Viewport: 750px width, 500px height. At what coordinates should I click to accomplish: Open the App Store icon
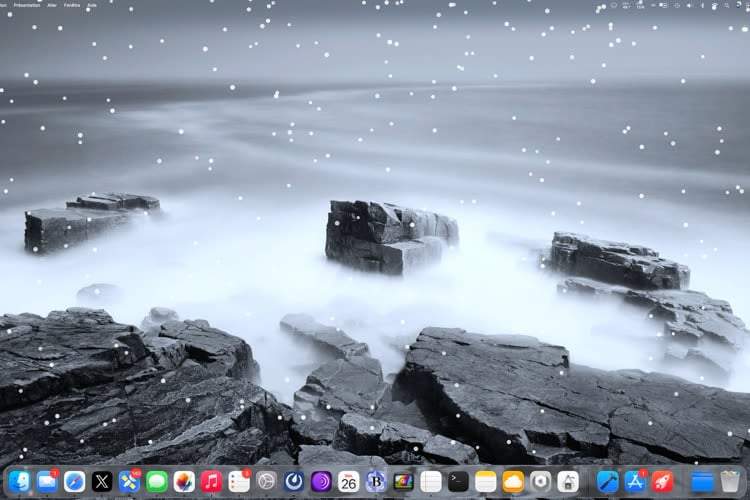tap(635, 481)
